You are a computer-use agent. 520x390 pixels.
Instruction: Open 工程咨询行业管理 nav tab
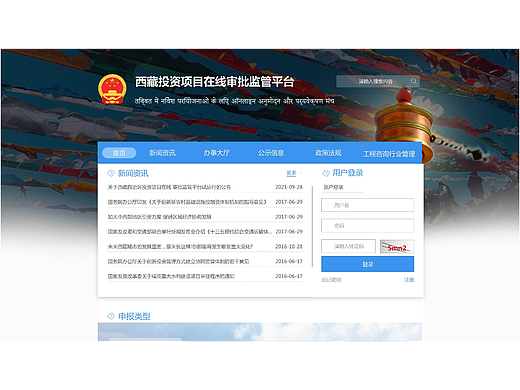click(389, 154)
